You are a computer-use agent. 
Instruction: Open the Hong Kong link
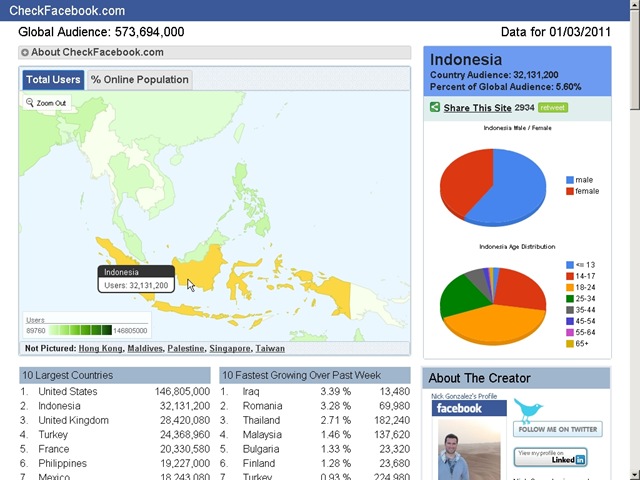(x=100, y=349)
